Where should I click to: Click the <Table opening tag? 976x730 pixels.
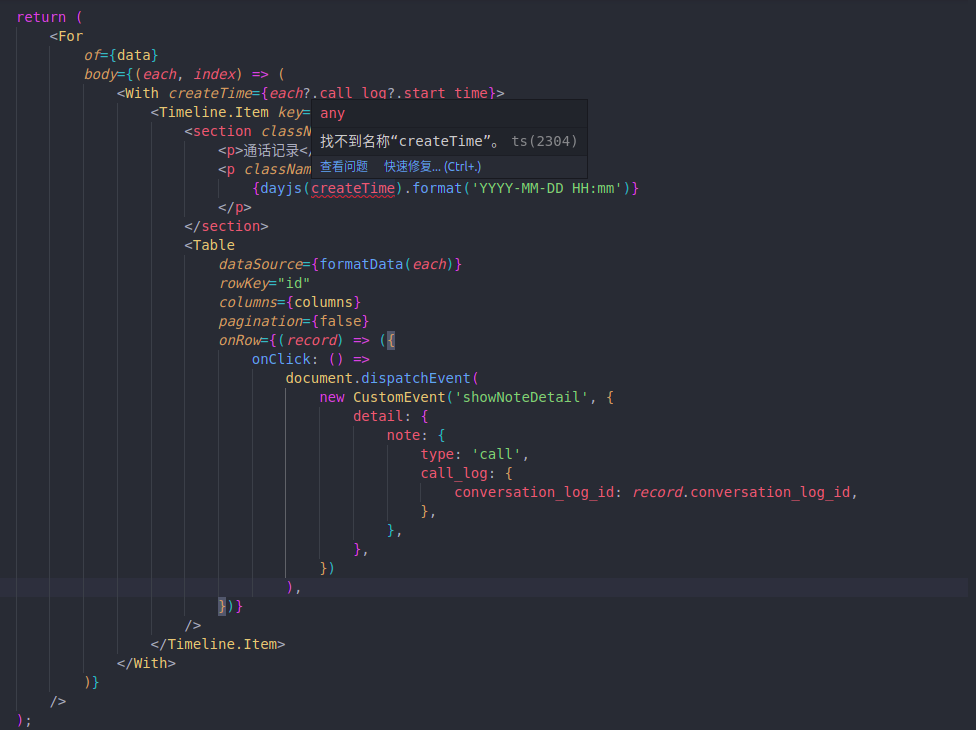tap(210, 245)
